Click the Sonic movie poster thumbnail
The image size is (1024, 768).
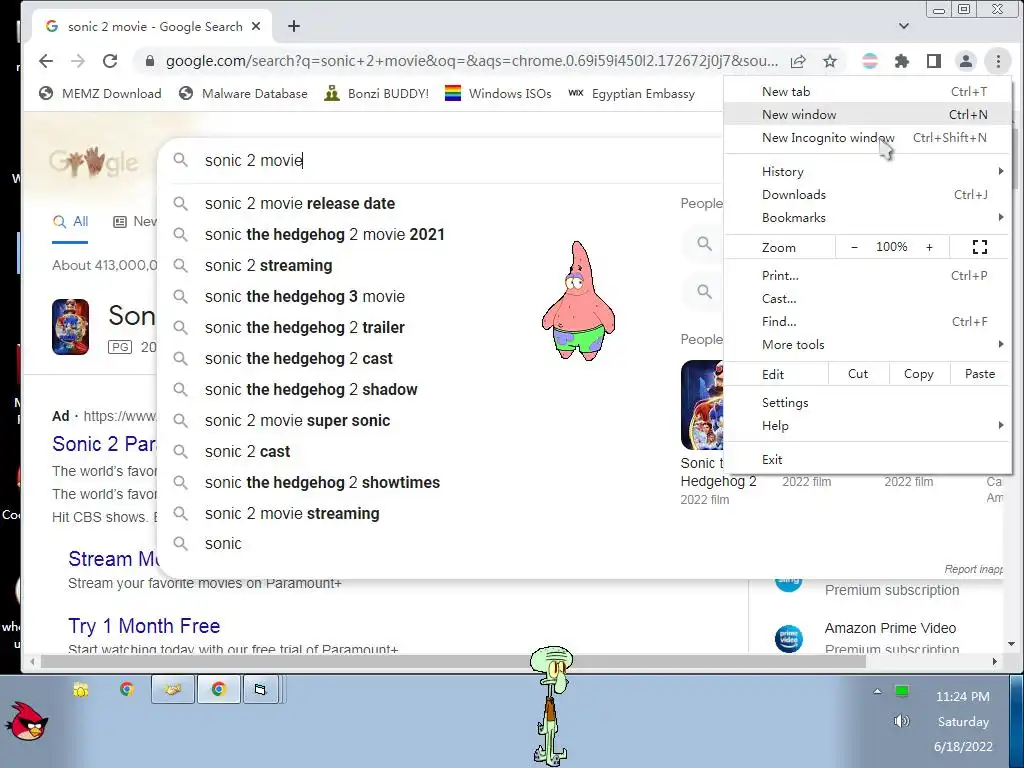(71, 327)
